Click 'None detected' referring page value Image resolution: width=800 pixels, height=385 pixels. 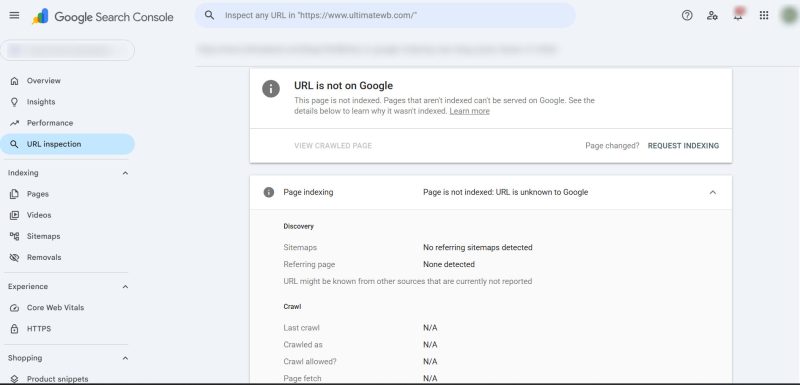(449, 264)
